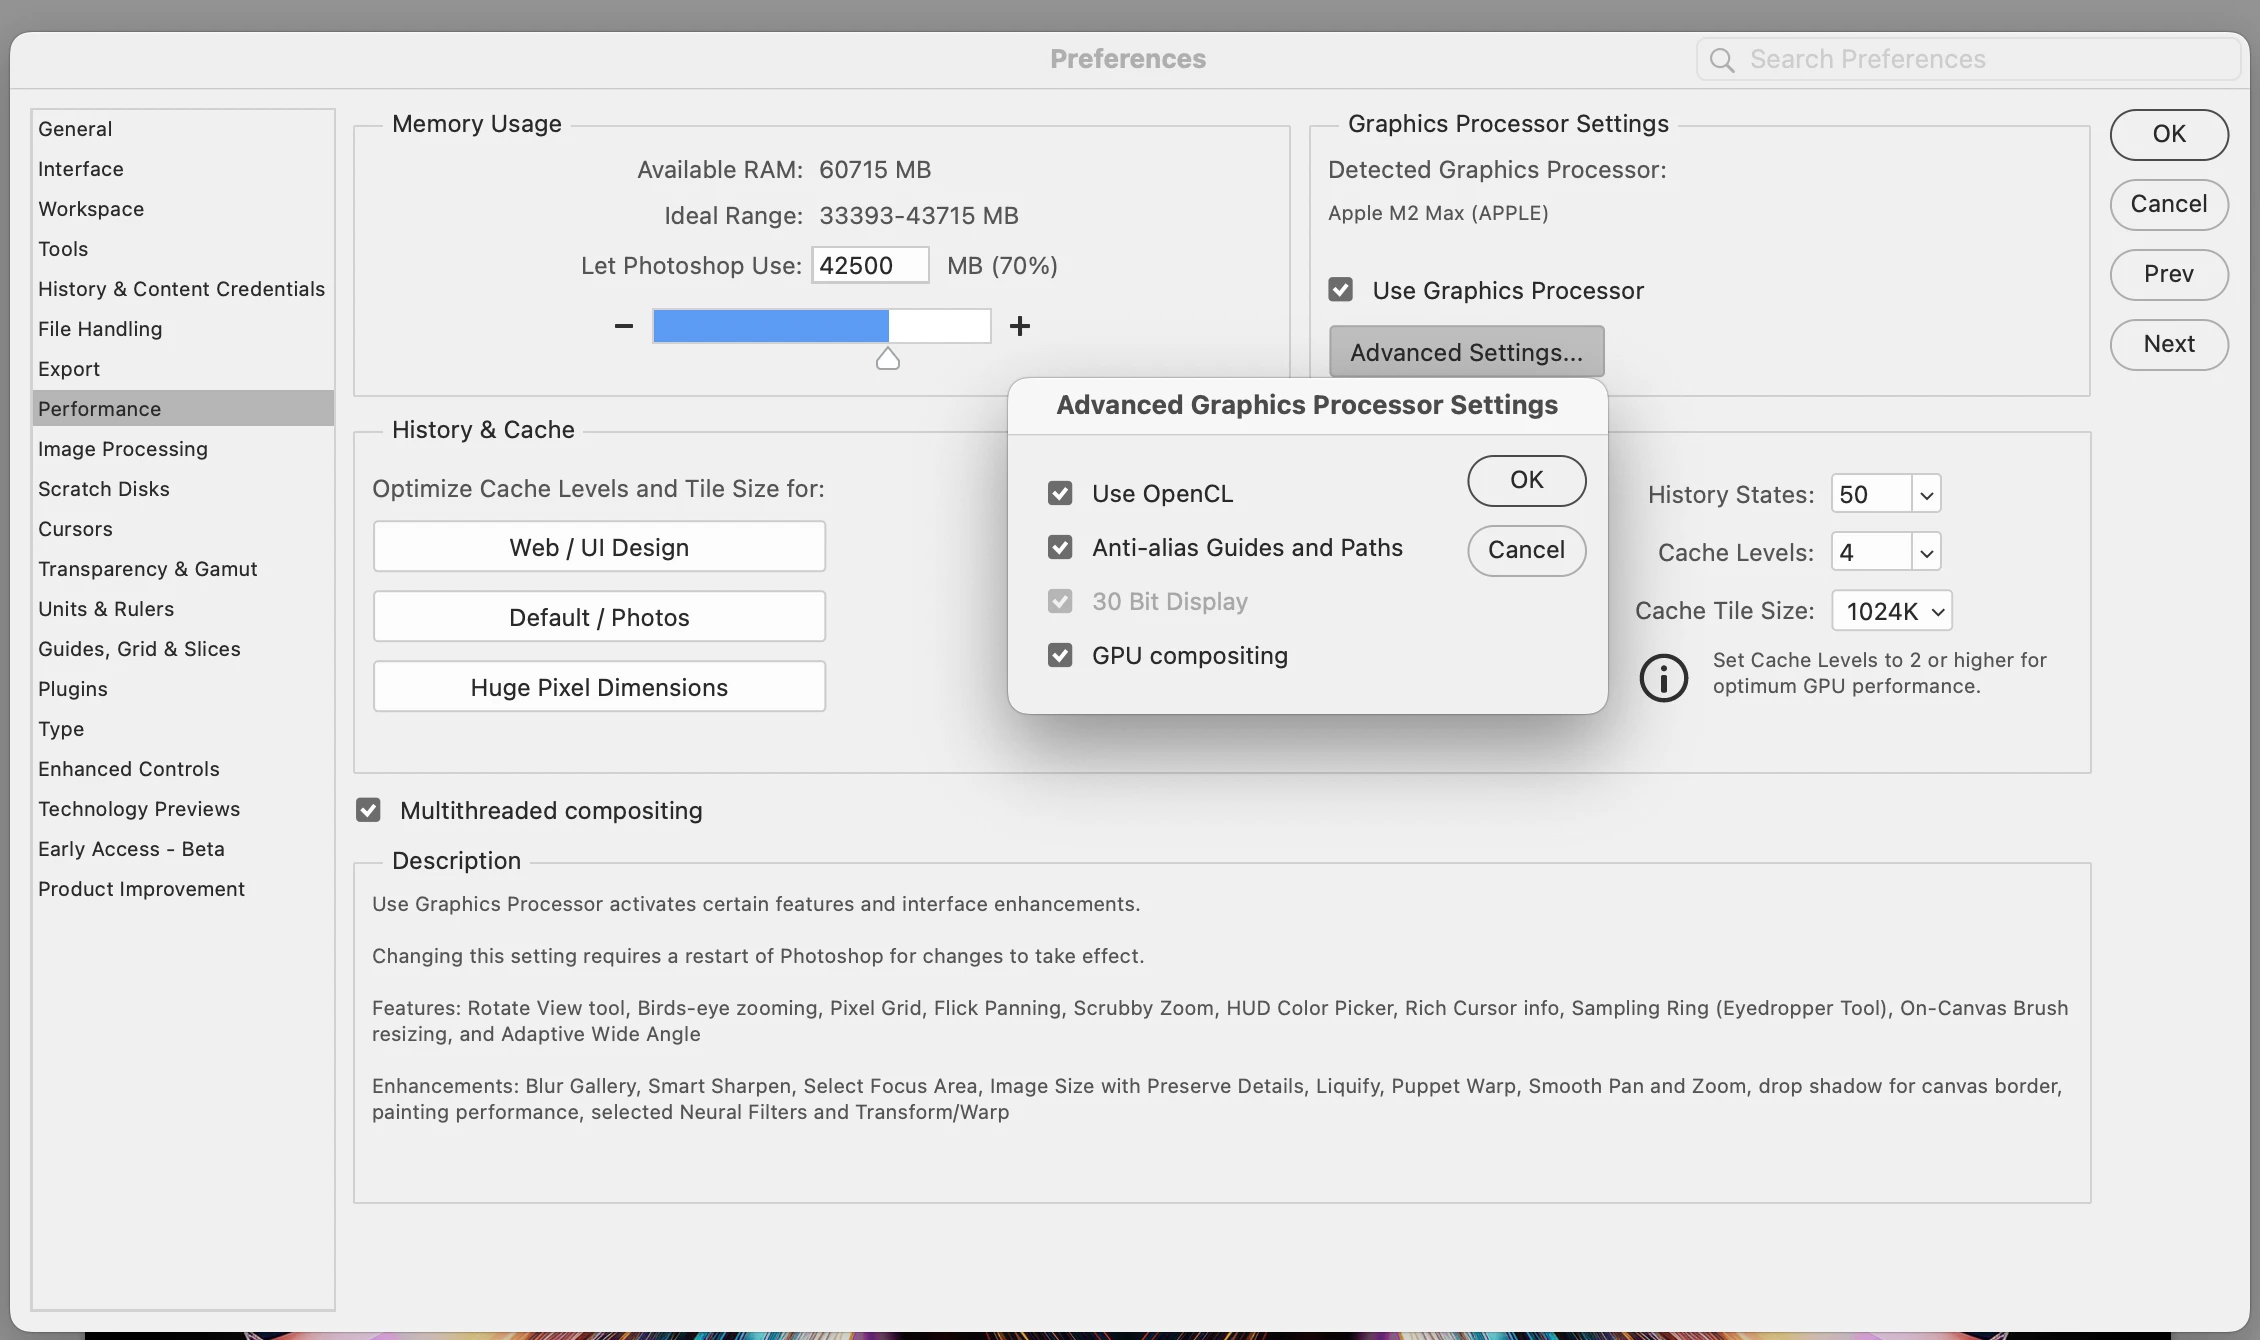Click the plus icon of memory slider
The height and width of the screenshot is (1340, 2260).
[x=1019, y=326]
